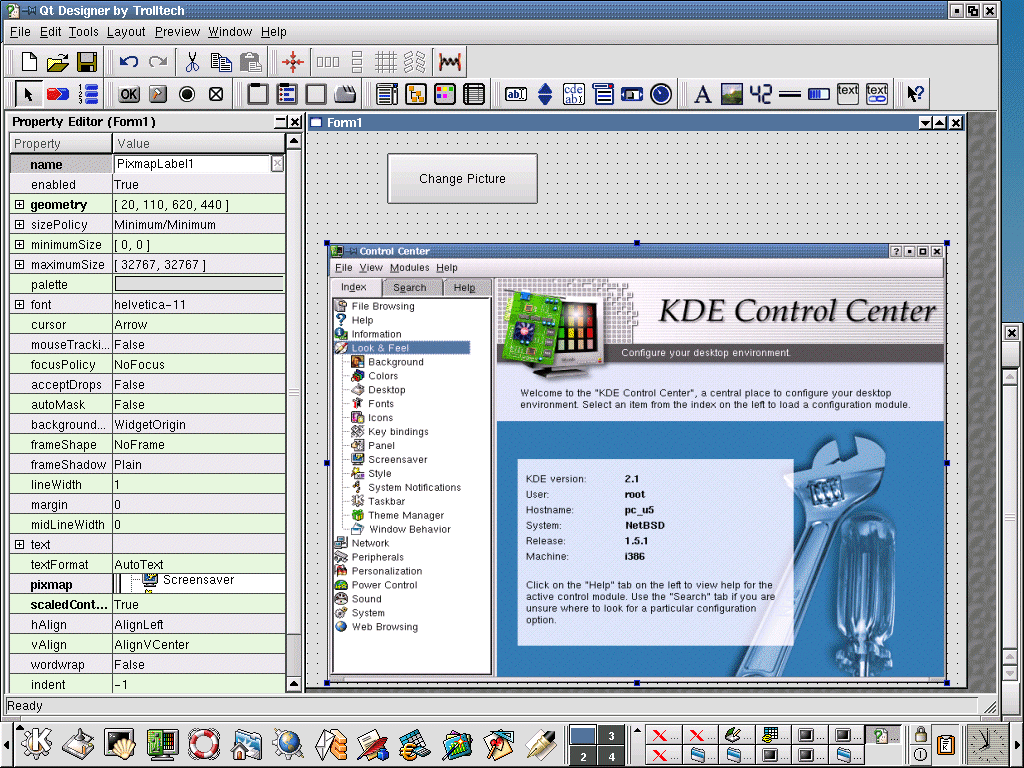Lay out widgets in a grid
The width and height of the screenshot is (1024, 768).
click(x=385, y=62)
